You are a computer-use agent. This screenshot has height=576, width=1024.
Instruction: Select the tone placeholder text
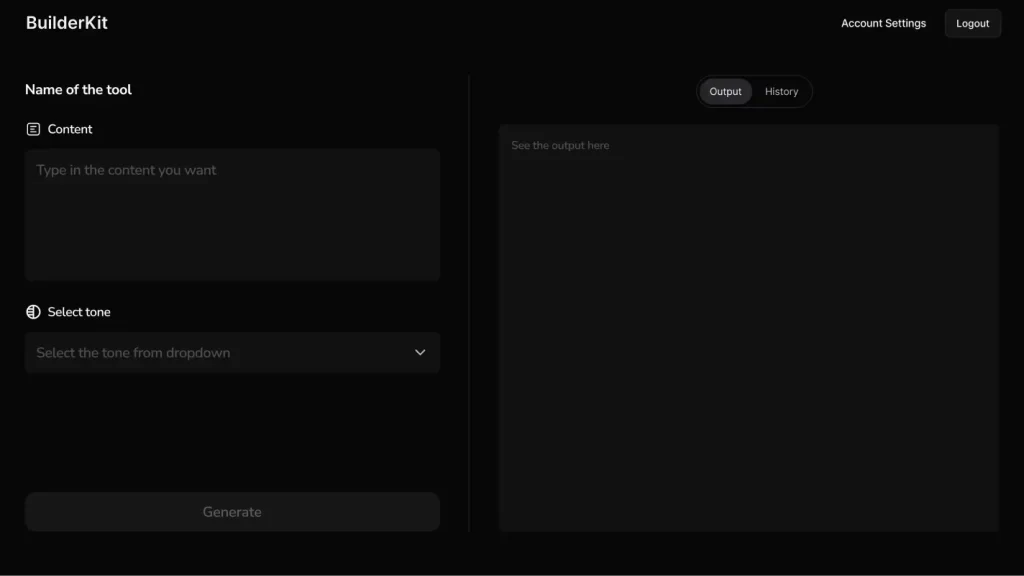[132, 352]
